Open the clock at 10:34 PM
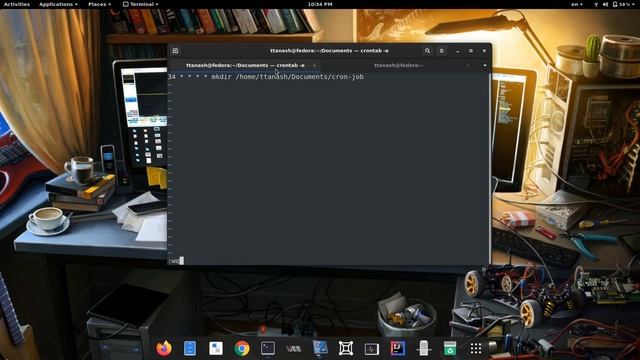640x360 pixels. pos(320,4)
